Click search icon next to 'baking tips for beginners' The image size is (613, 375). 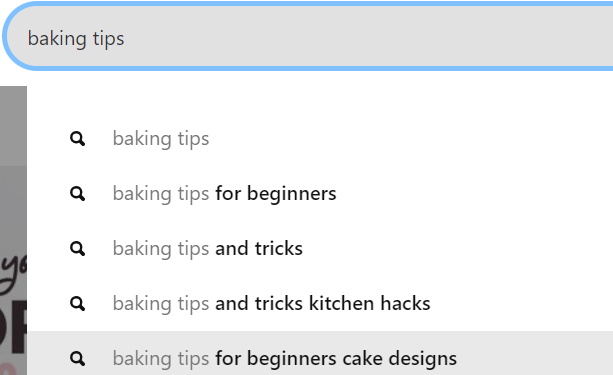(x=77, y=194)
